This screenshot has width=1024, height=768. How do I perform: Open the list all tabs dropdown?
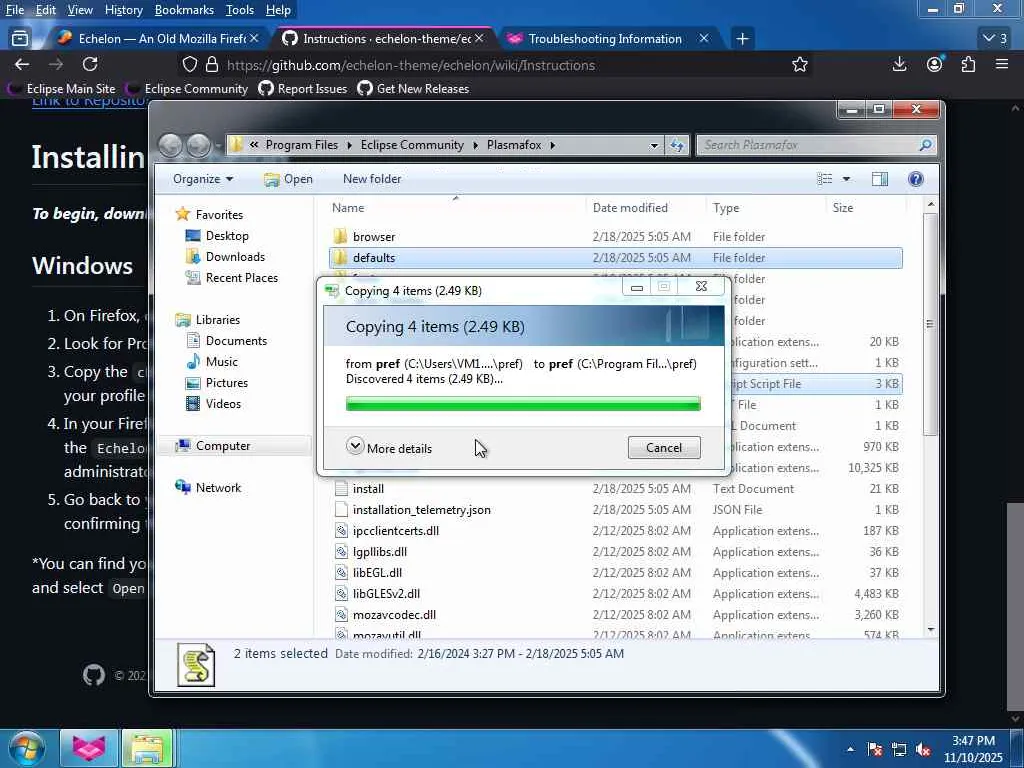point(995,39)
